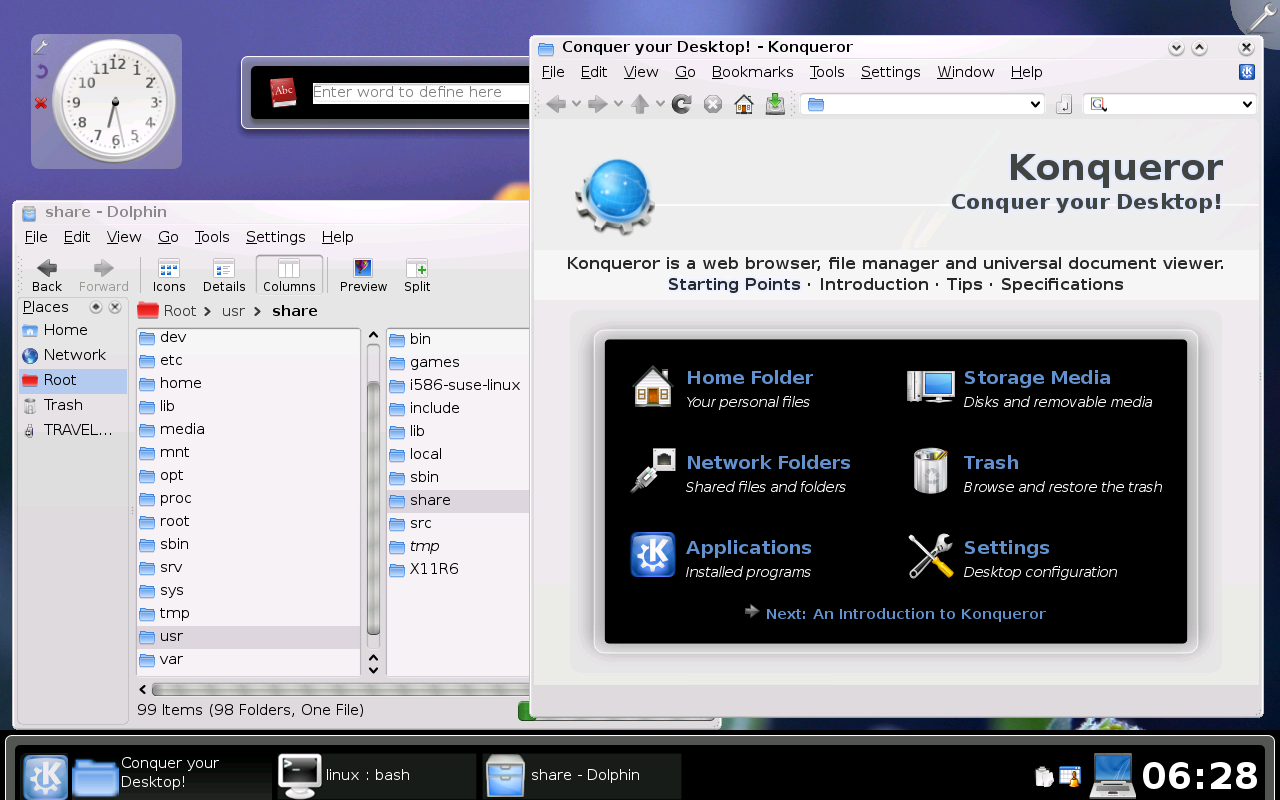Click scroll down arrow of Dolphin first column
1280x800 pixels.
373,669
